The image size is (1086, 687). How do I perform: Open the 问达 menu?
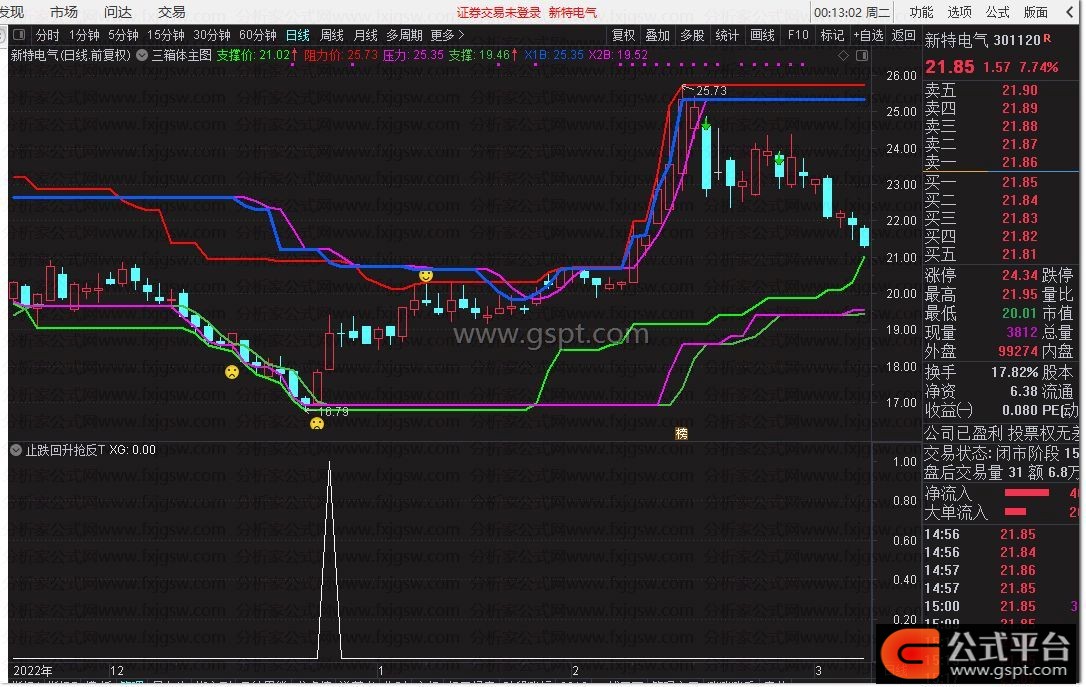coord(118,12)
